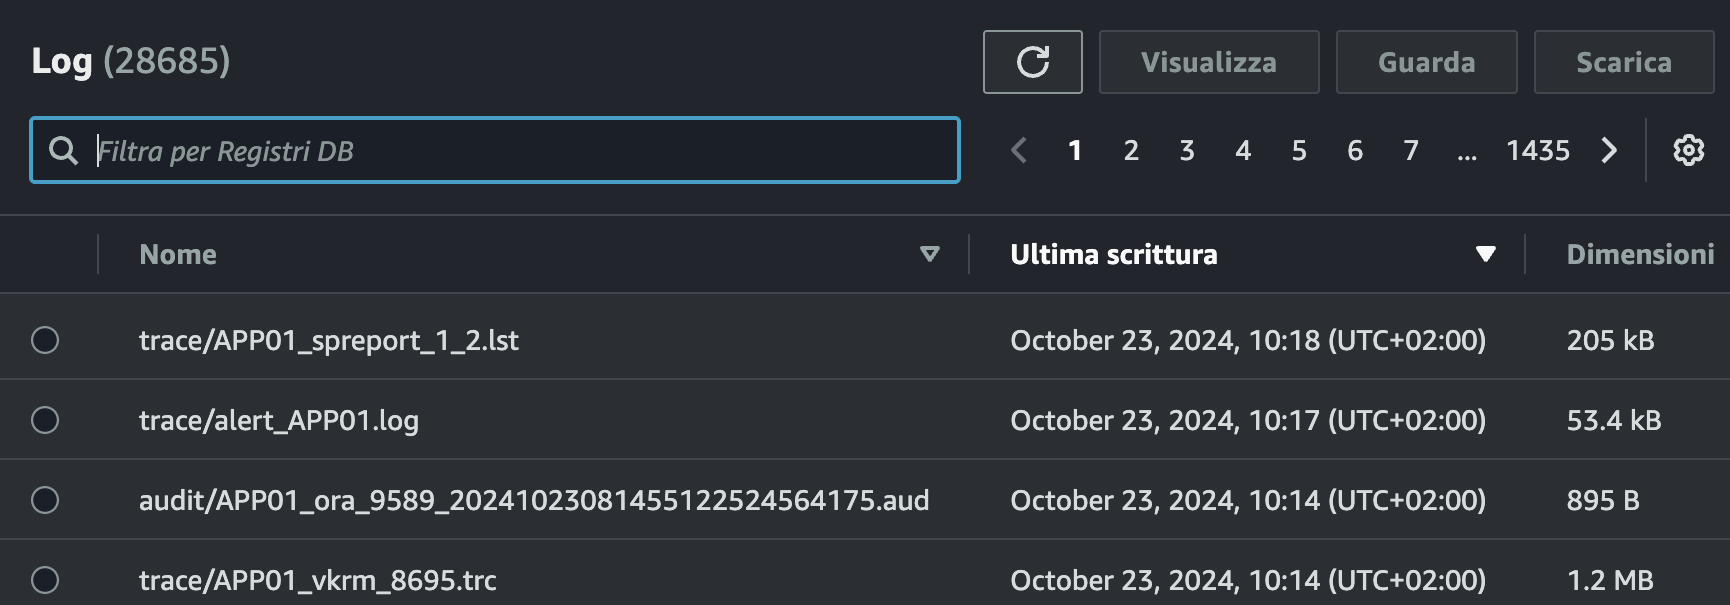Go to page 2

1131,150
